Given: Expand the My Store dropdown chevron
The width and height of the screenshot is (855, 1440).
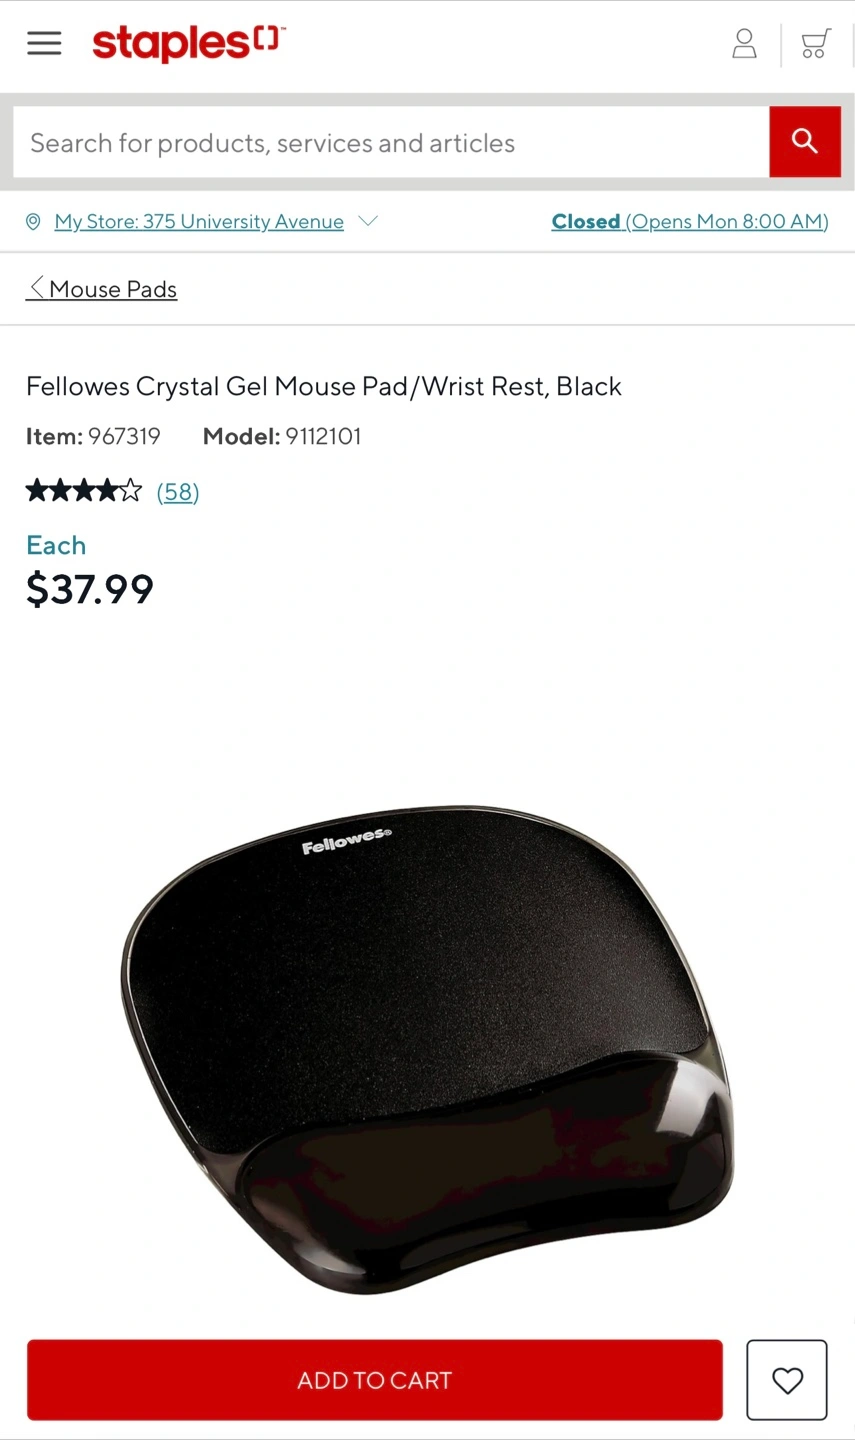Looking at the screenshot, I should pyautogui.click(x=368, y=221).
